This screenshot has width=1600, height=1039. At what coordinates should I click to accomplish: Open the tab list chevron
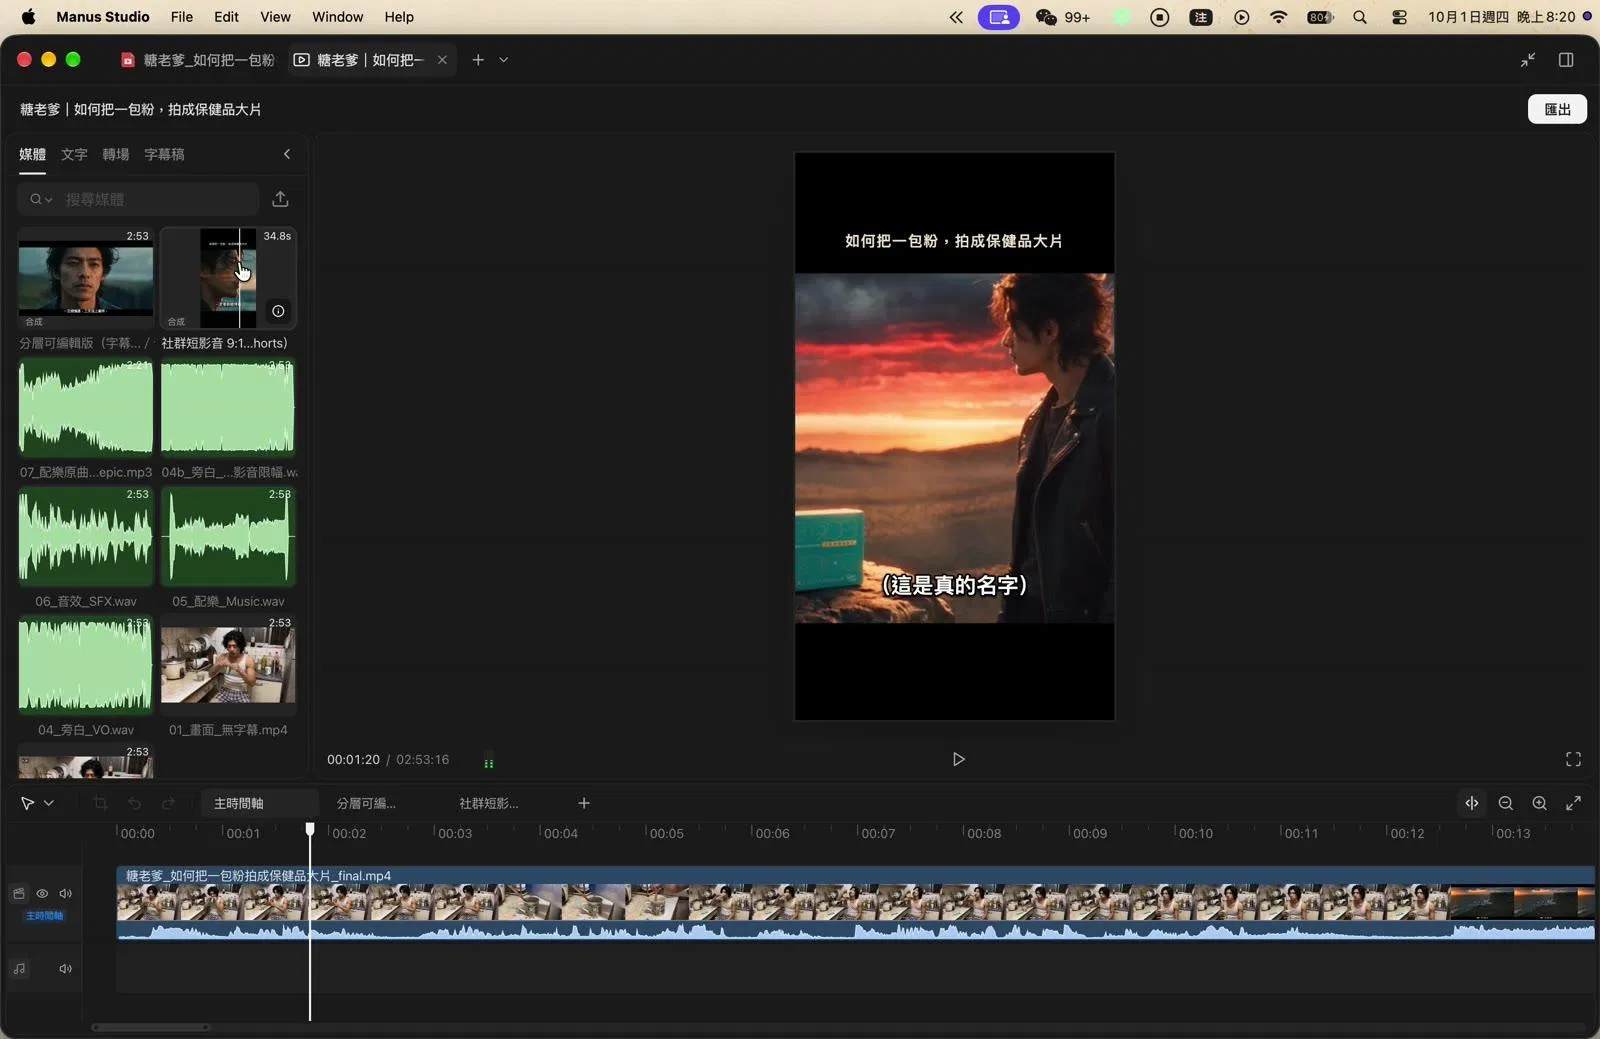click(x=504, y=60)
